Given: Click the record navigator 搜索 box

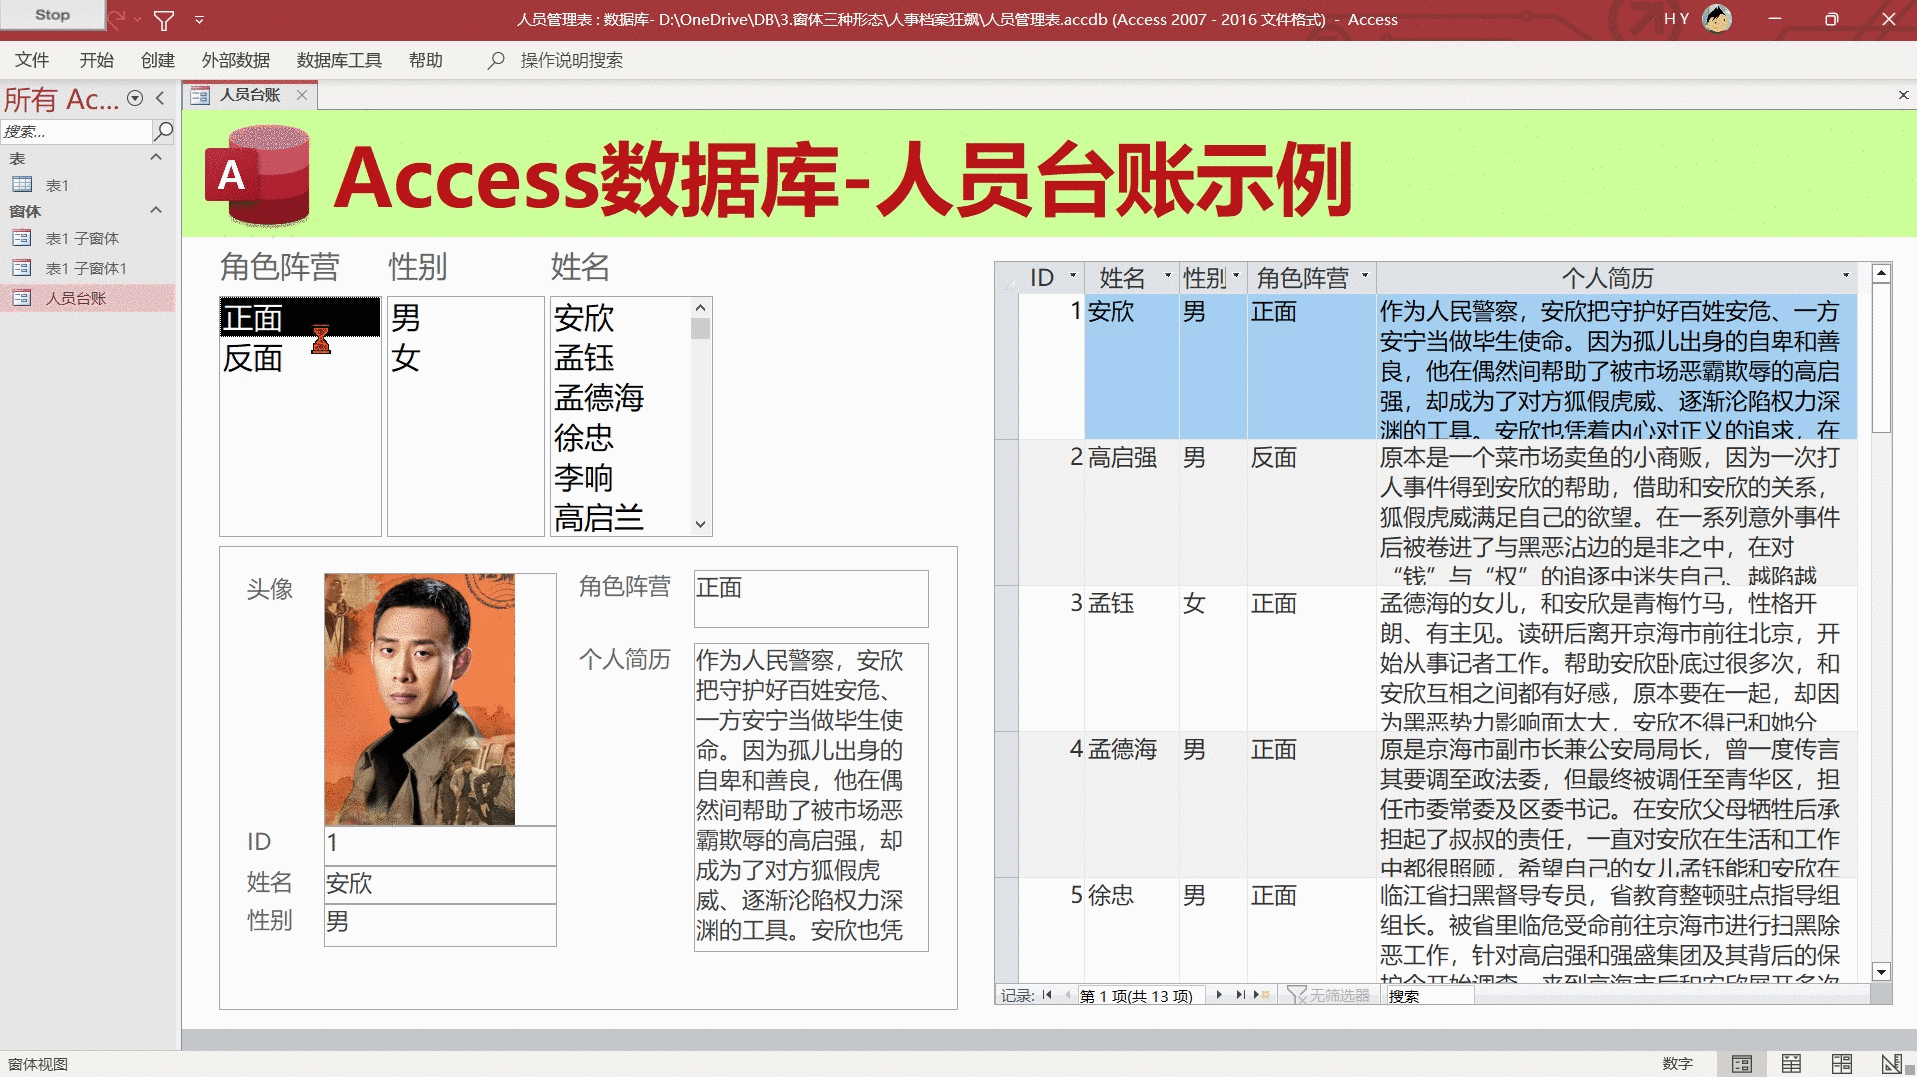Looking at the screenshot, I should (1428, 996).
